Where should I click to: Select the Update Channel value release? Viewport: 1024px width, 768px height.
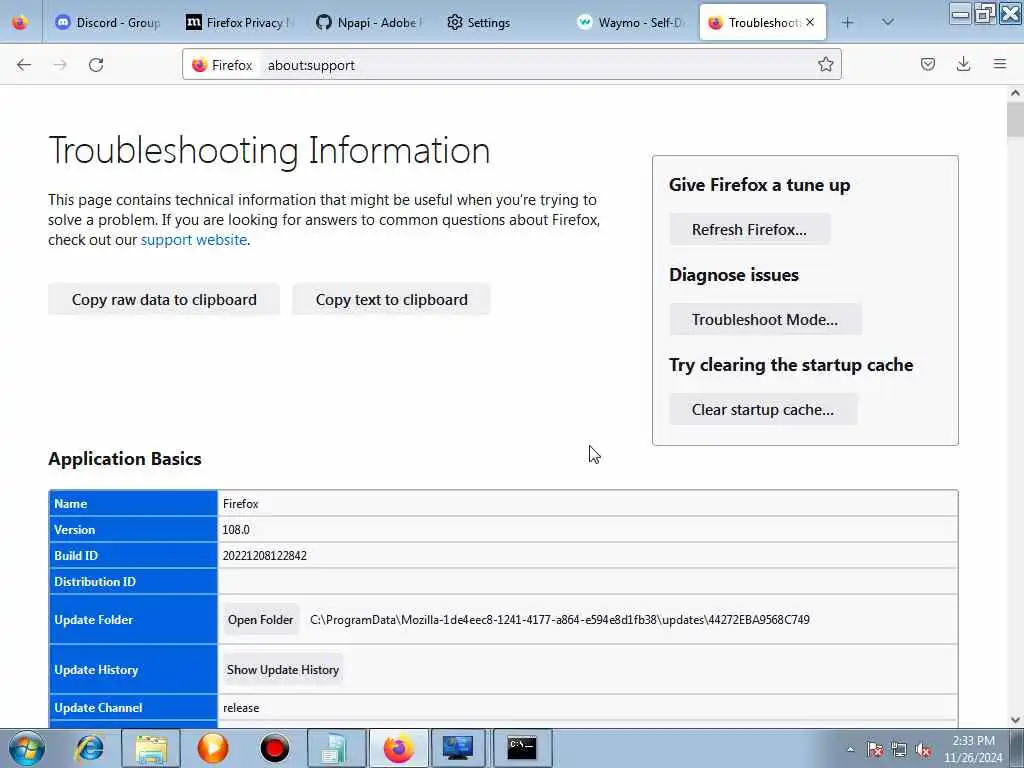(x=241, y=708)
